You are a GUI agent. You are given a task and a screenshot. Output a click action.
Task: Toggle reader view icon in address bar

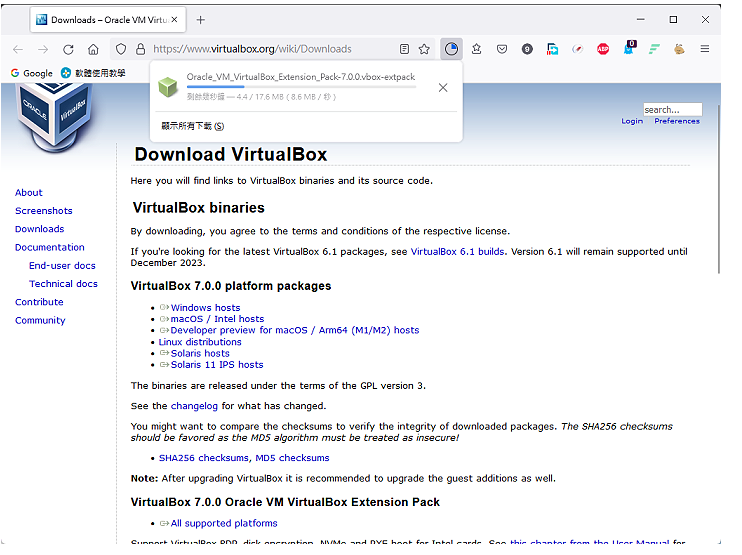(x=404, y=49)
